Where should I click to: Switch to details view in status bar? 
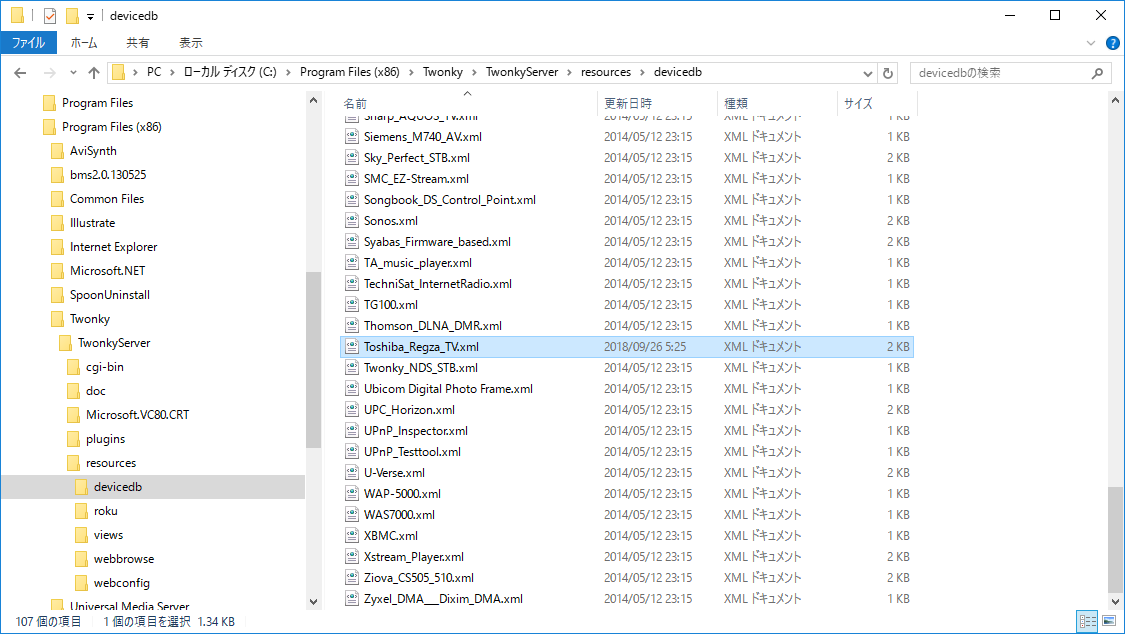click(x=1088, y=621)
